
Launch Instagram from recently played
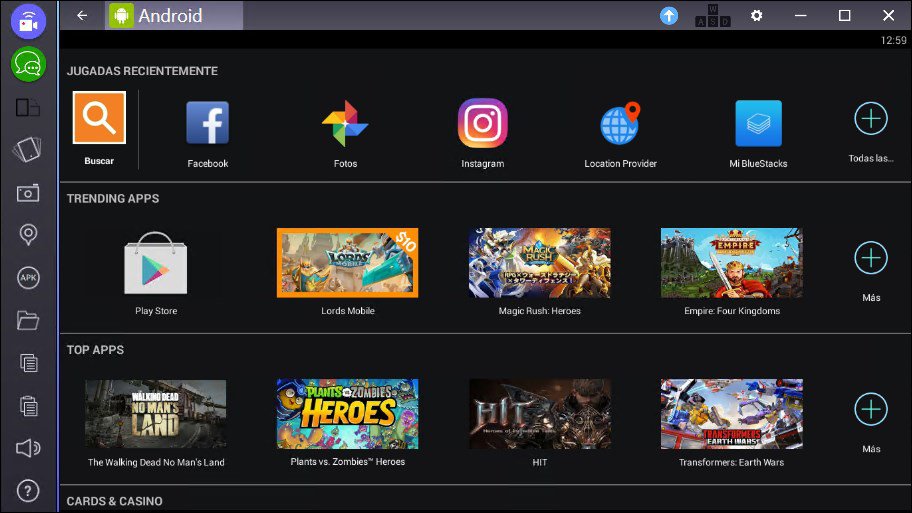[482, 123]
